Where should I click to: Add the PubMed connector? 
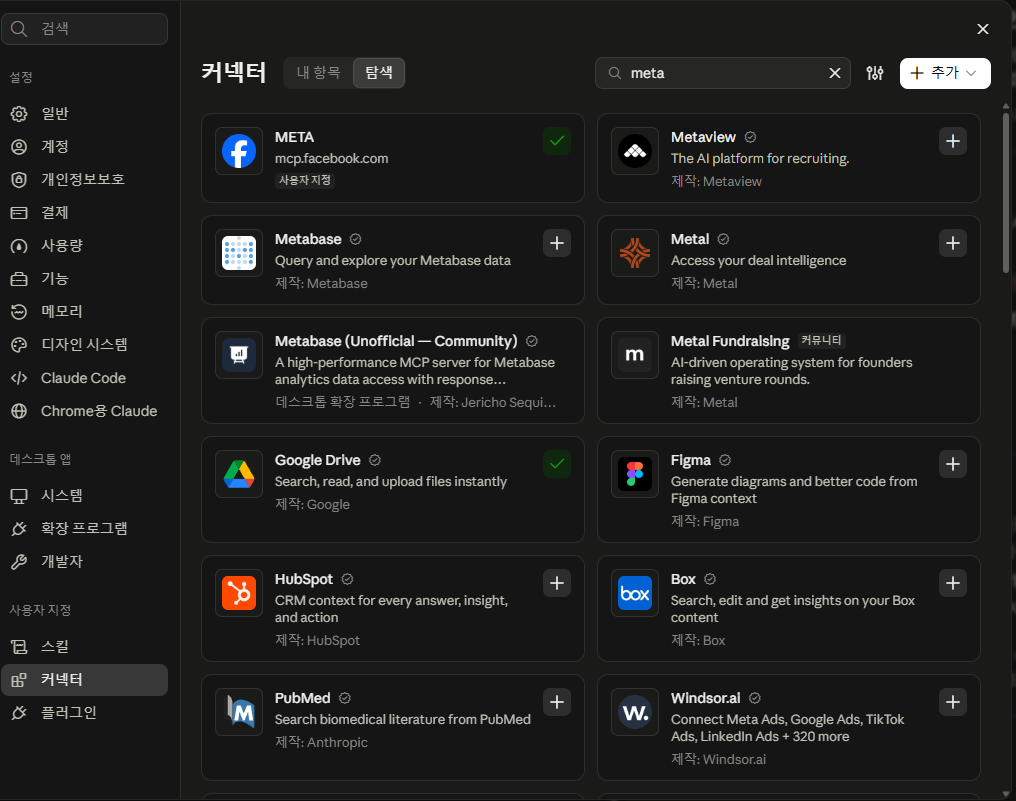coord(557,702)
